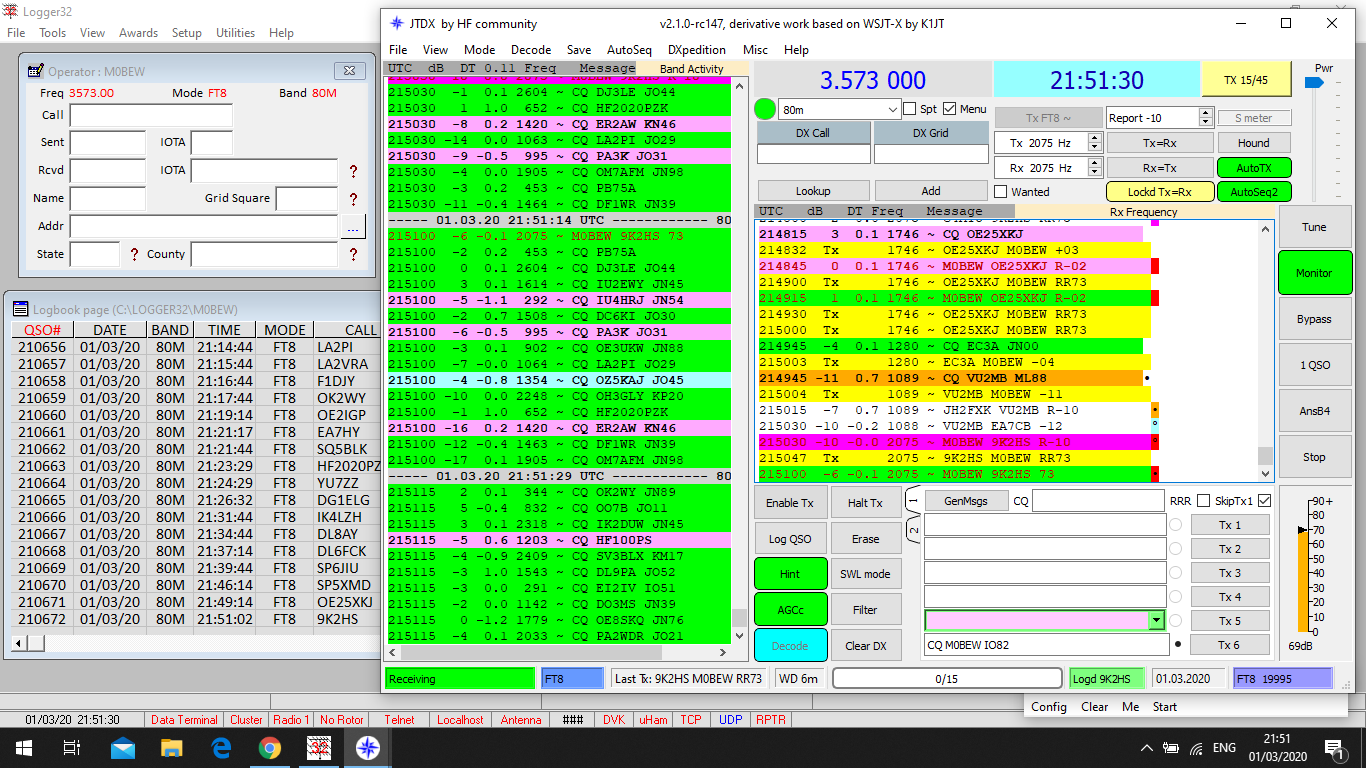
Task: Open the AutoSeq menu in JTDX
Action: coord(629,50)
